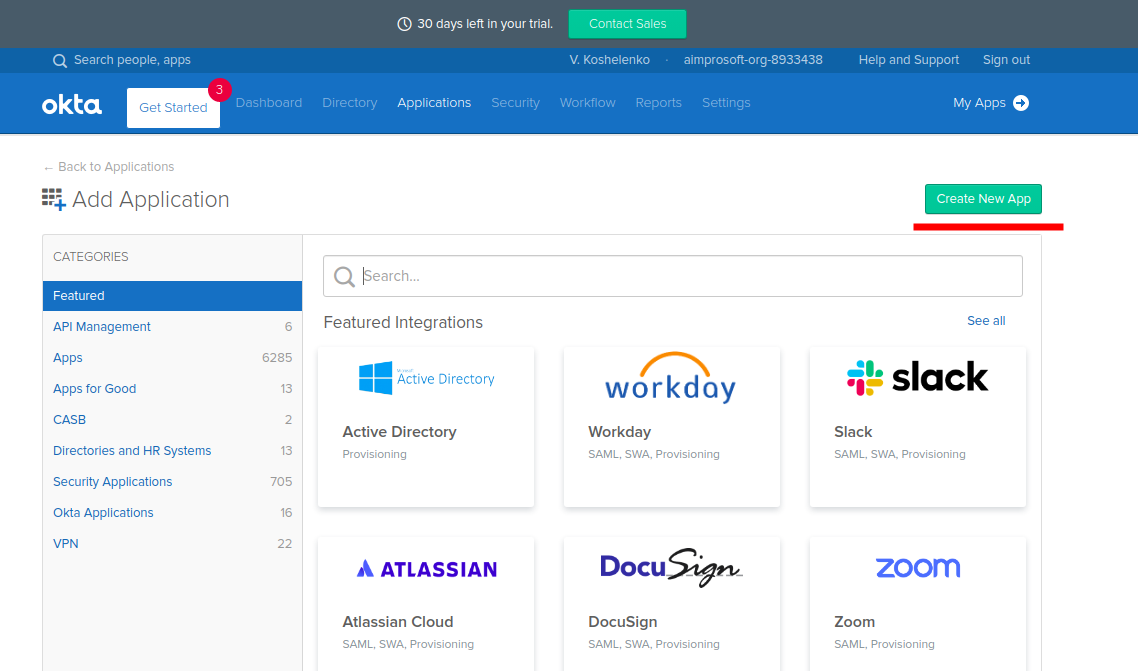The height and width of the screenshot is (671, 1138).
Task: Select the Security Applications category
Action: click(172, 482)
